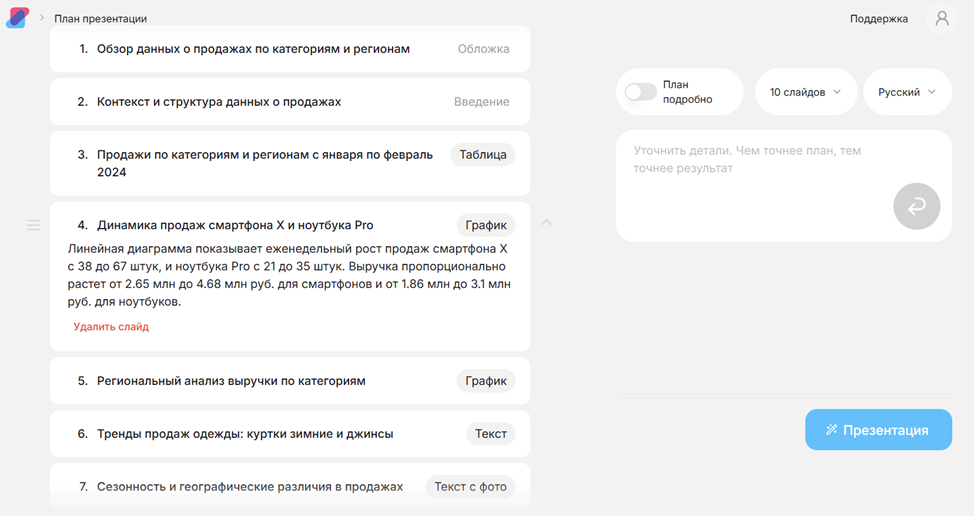974x516 pixels.
Task: Open the Текст type selector on slide 6
Action: pyautogui.click(x=491, y=434)
